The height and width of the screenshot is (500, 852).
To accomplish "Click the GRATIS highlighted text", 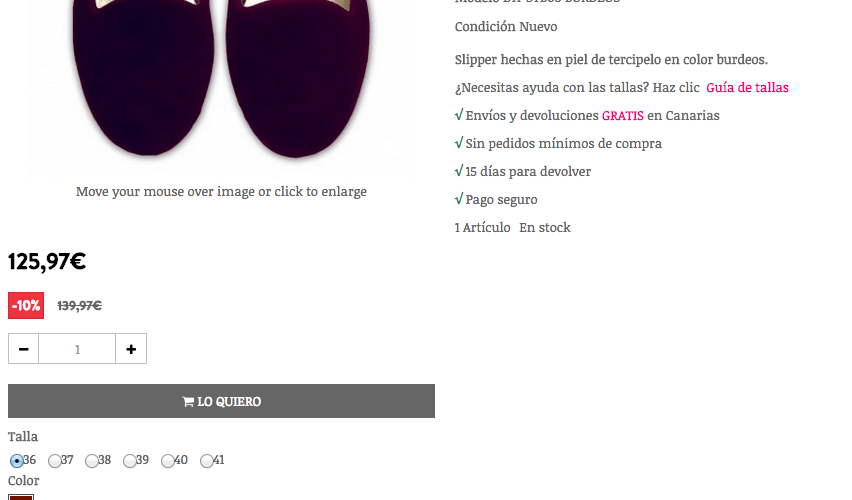I will tap(623, 116).
